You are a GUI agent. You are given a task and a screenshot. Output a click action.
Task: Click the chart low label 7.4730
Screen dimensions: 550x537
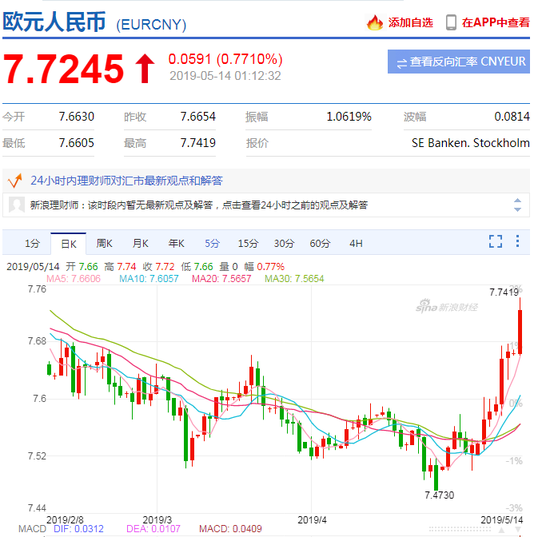point(439,495)
